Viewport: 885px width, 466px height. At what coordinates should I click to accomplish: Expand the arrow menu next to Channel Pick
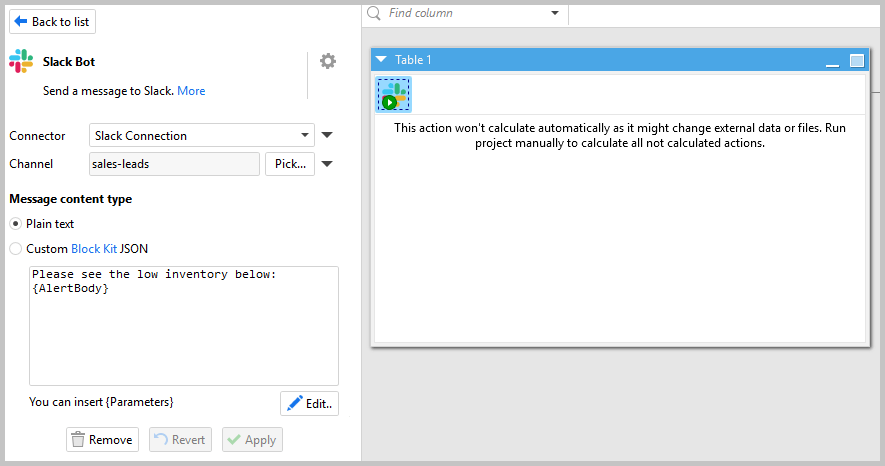click(x=327, y=164)
